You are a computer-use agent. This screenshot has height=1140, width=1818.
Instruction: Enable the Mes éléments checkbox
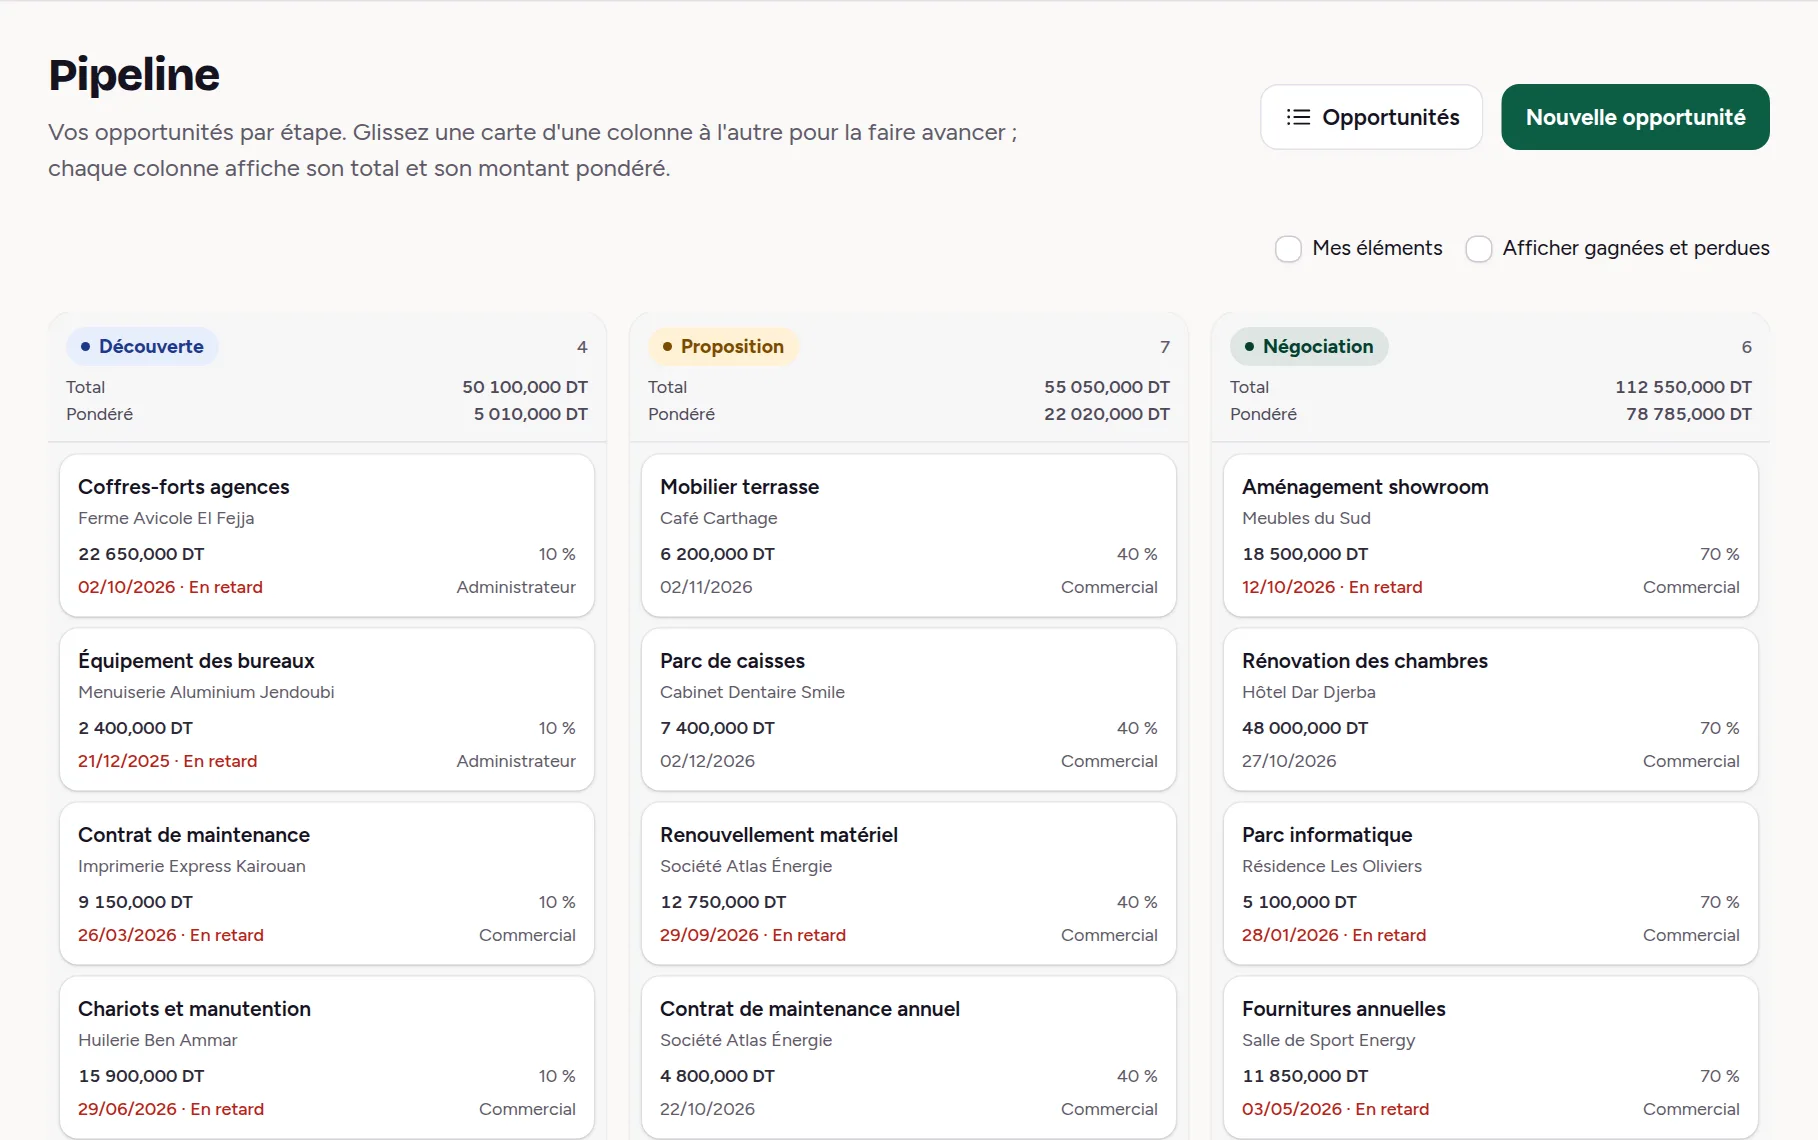coord(1288,248)
